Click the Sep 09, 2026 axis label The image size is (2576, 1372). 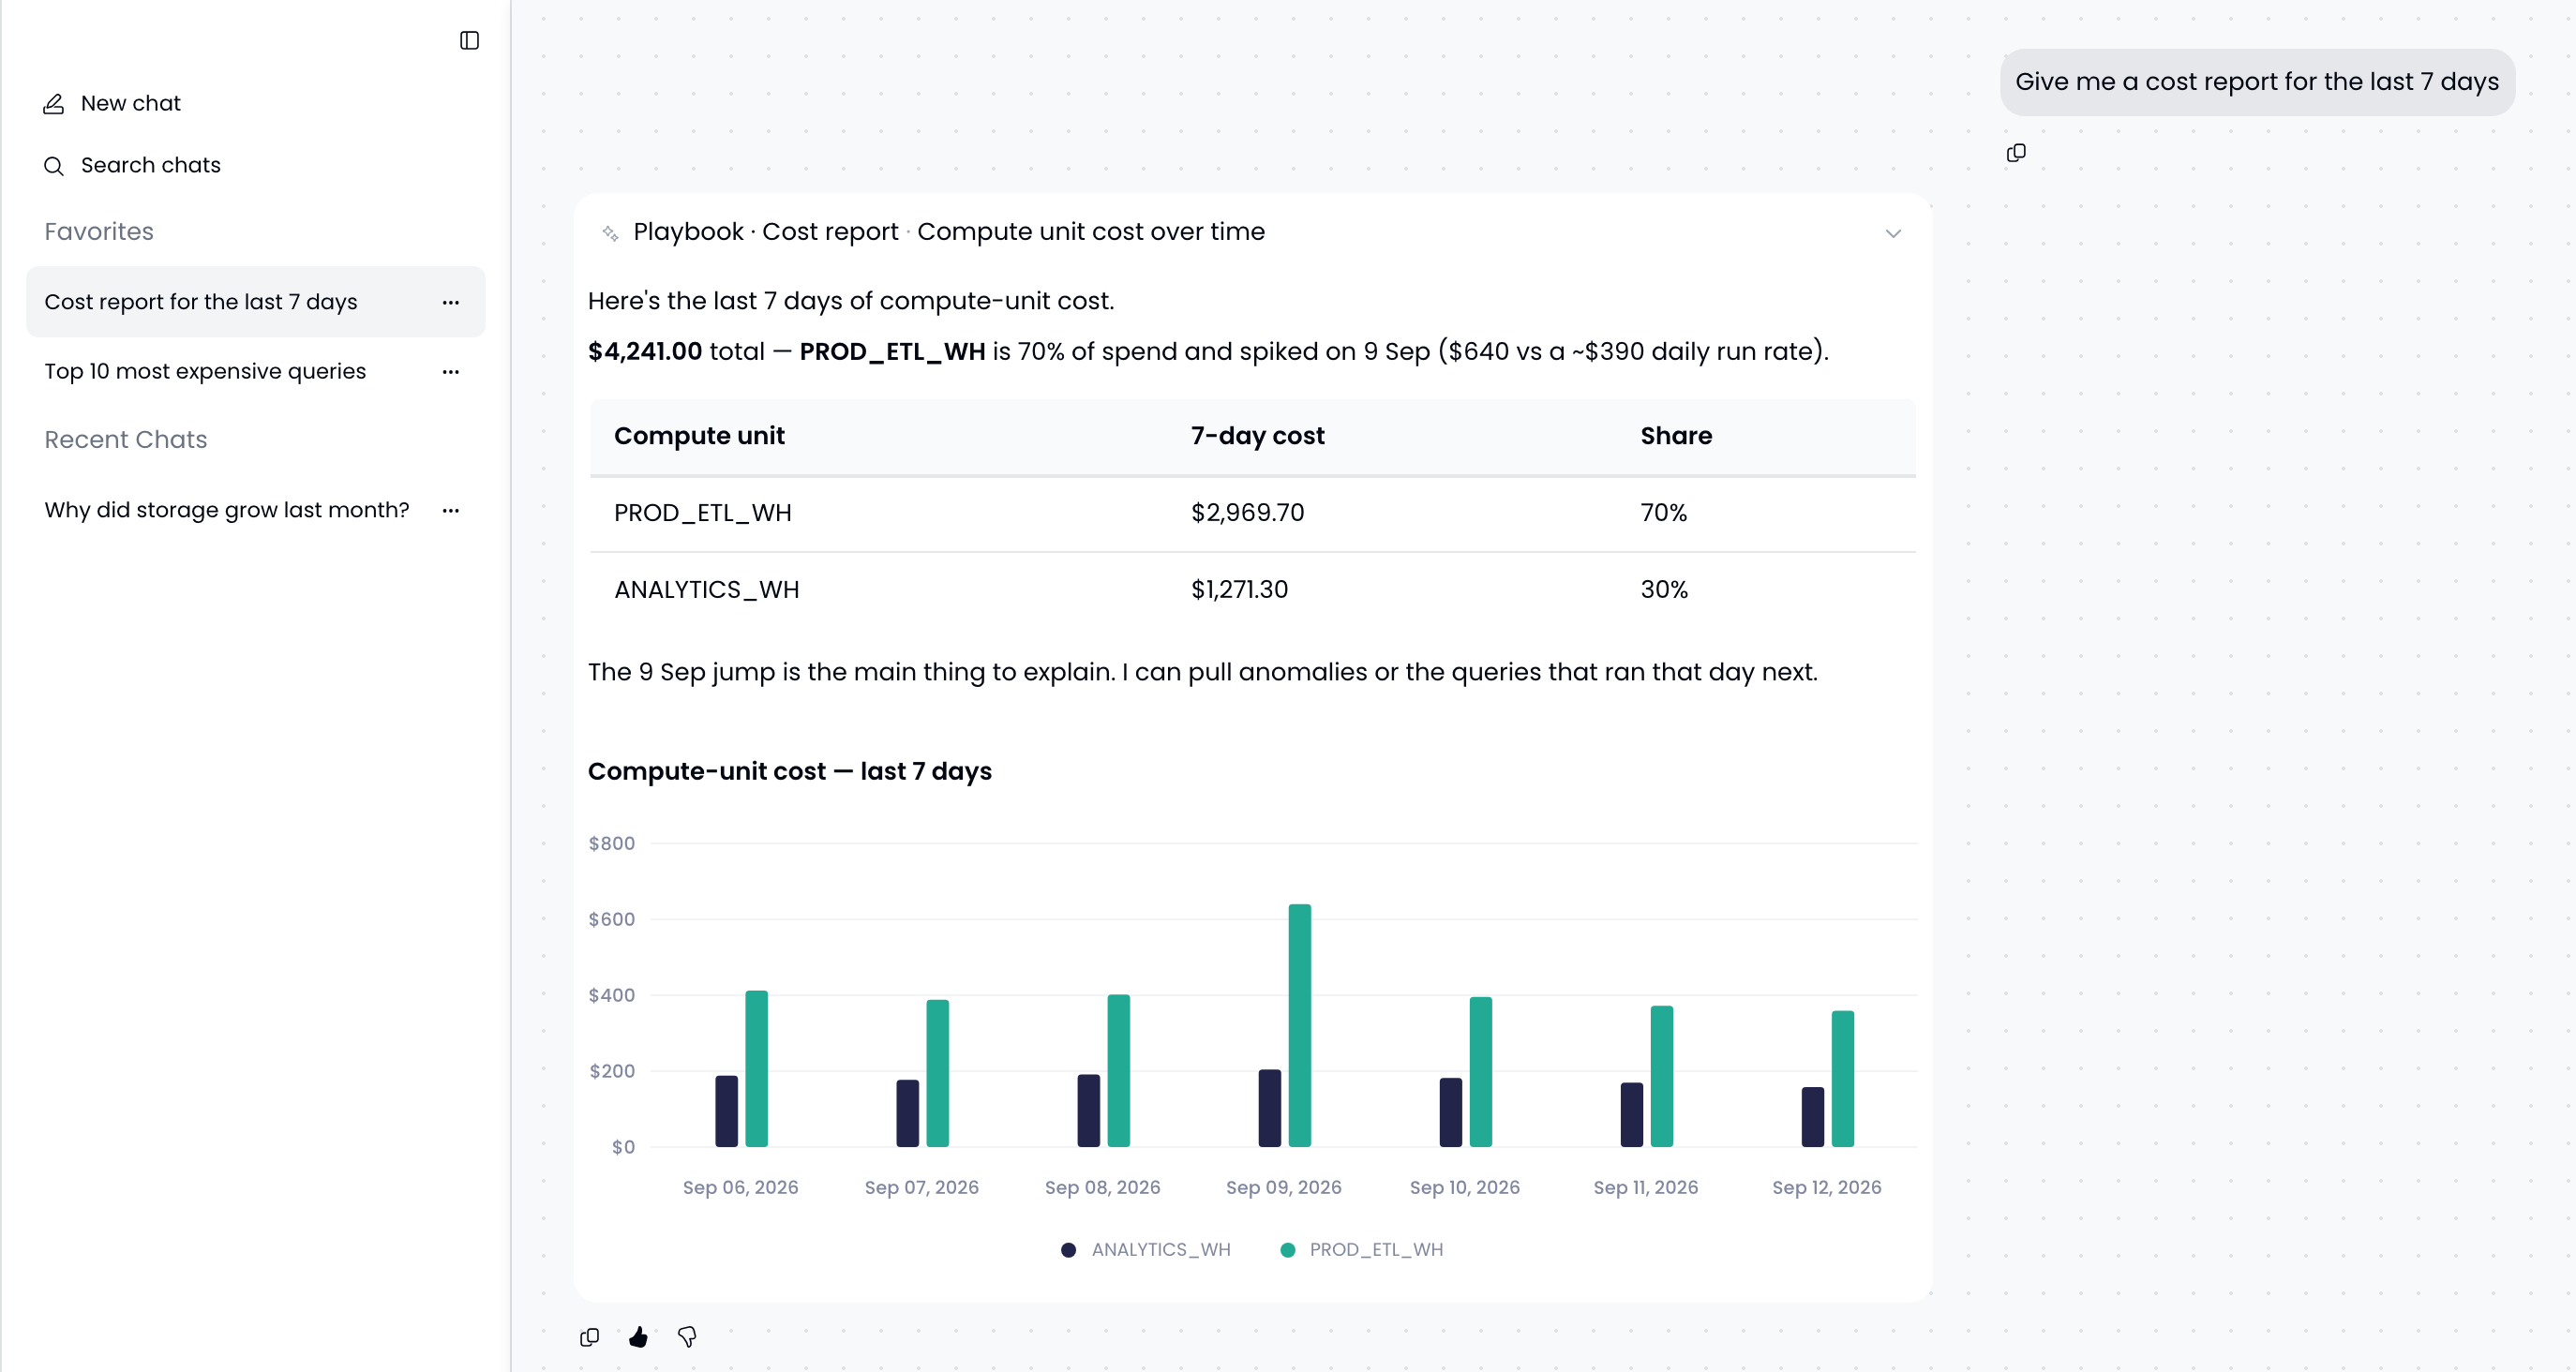click(1284, 1187)
